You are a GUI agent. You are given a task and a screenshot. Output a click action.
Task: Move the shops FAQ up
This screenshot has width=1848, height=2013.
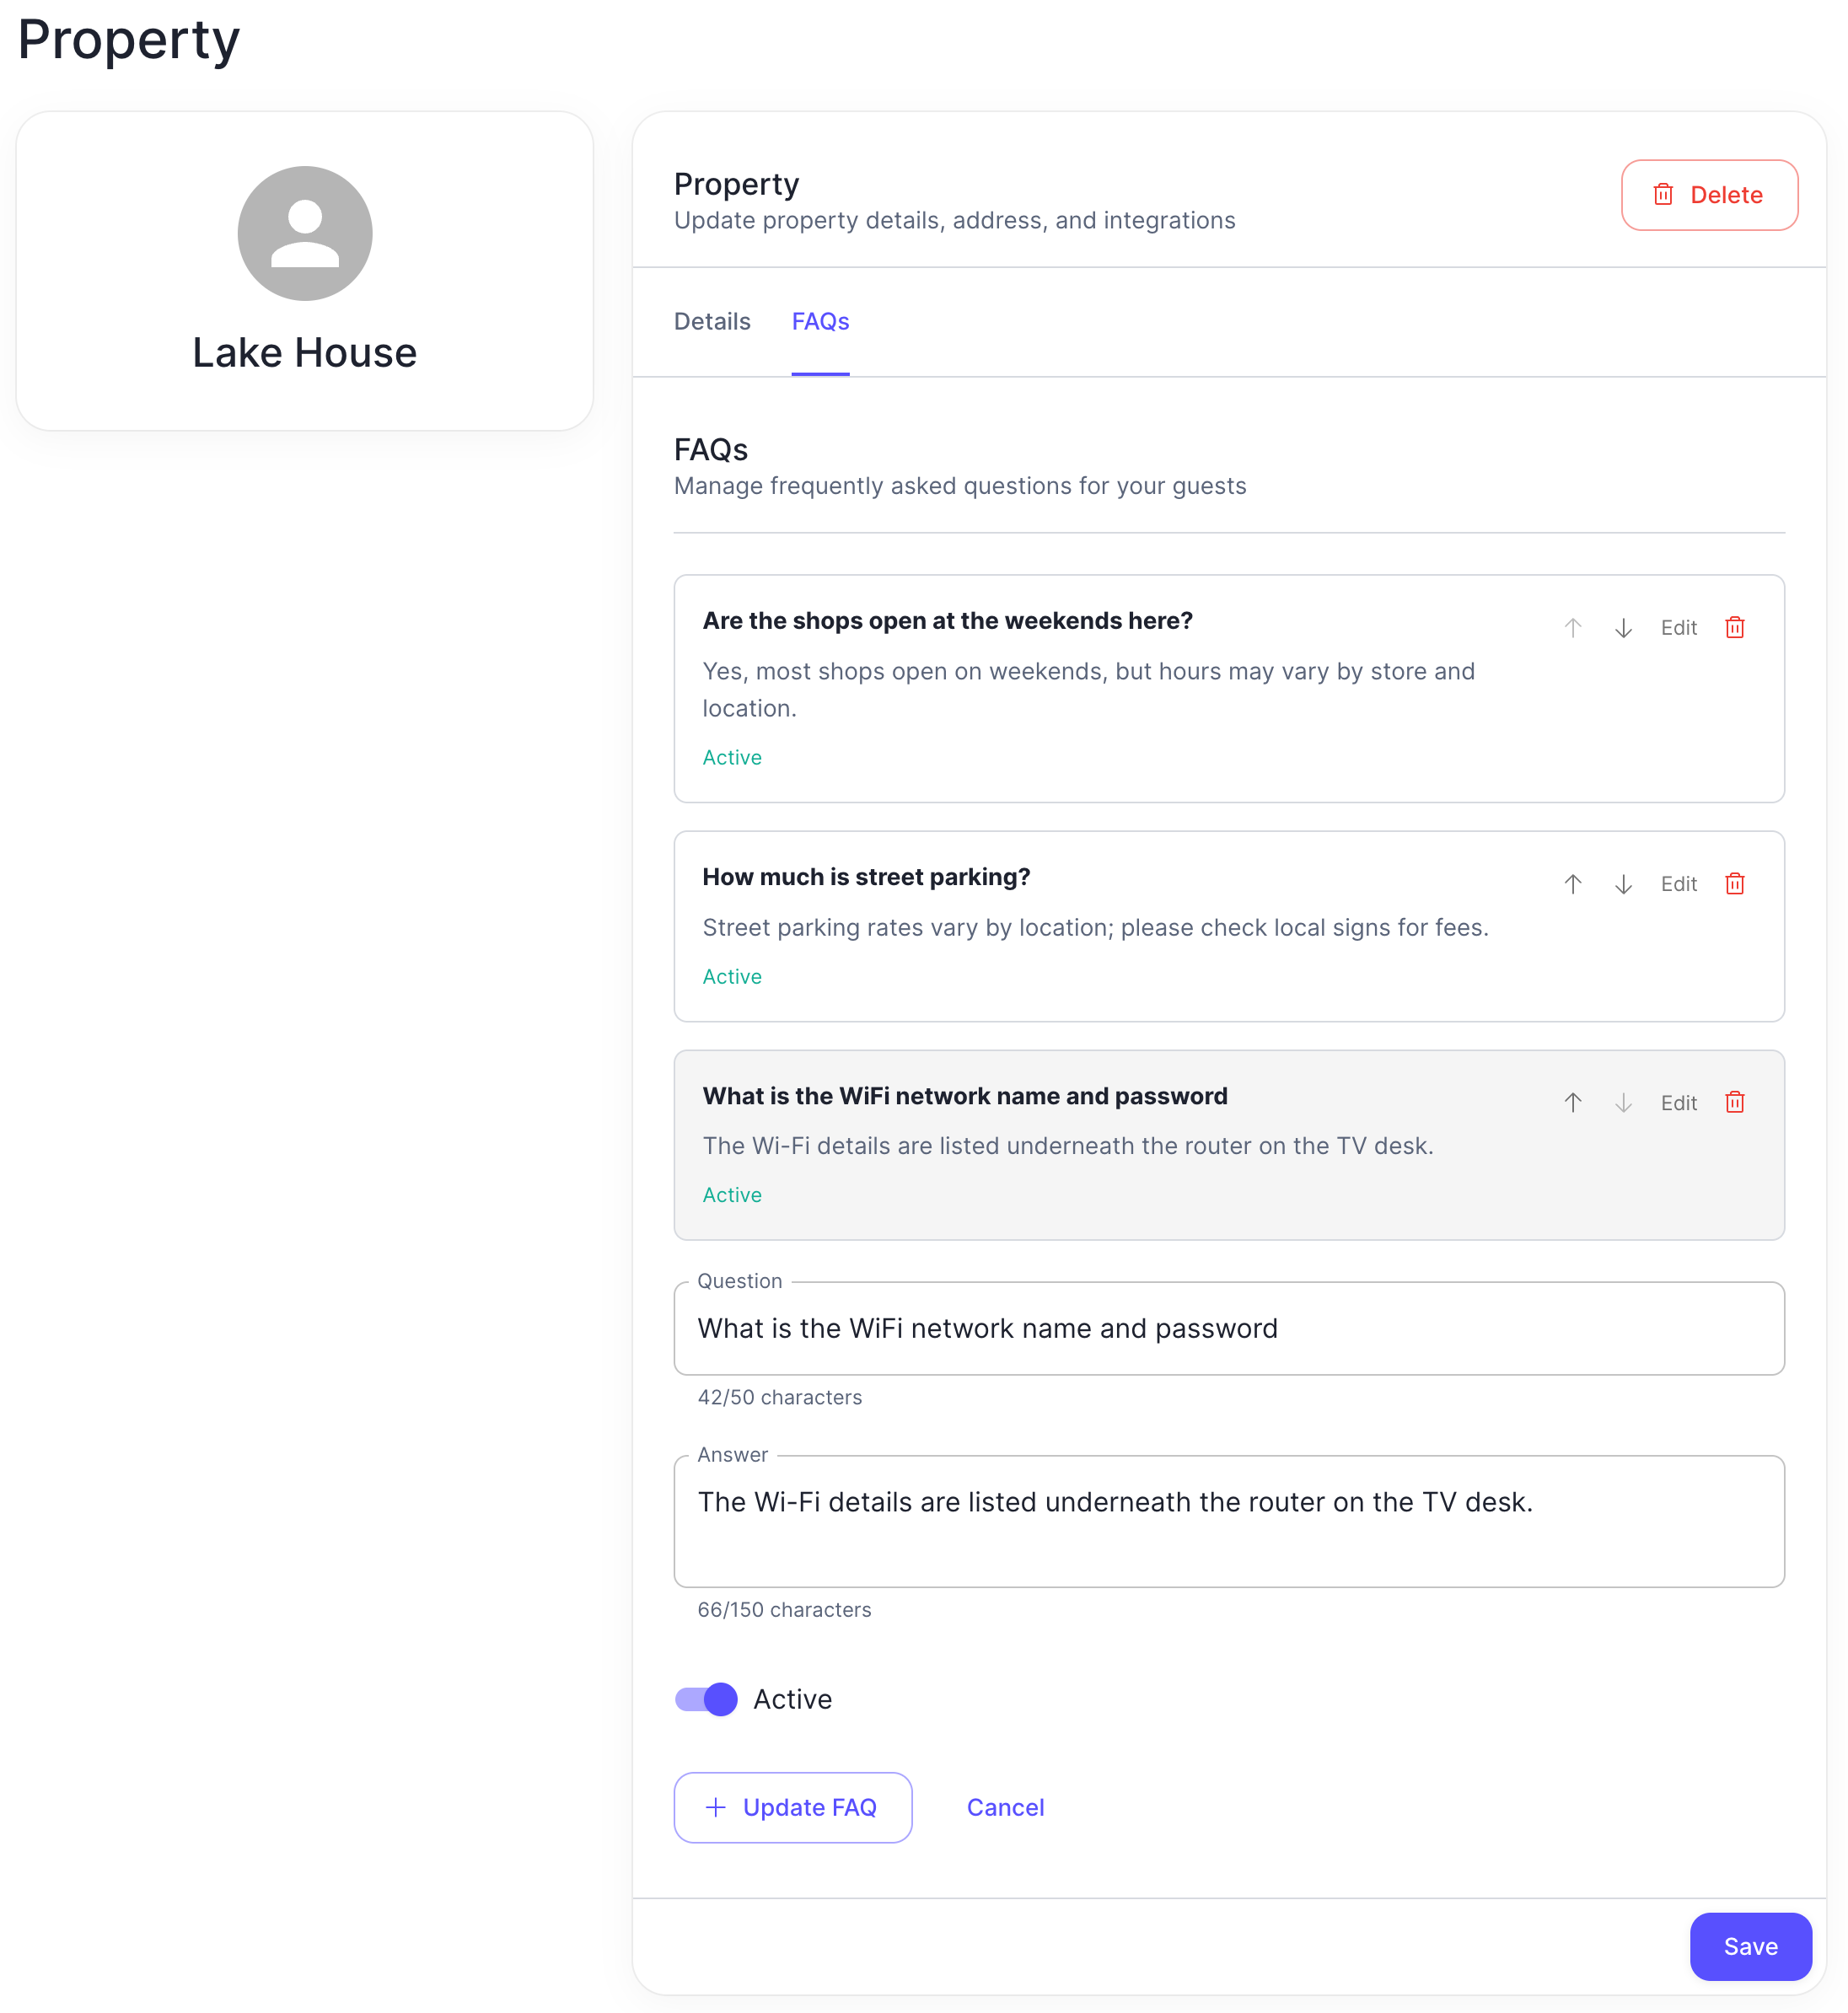[x=1573, y=627]
